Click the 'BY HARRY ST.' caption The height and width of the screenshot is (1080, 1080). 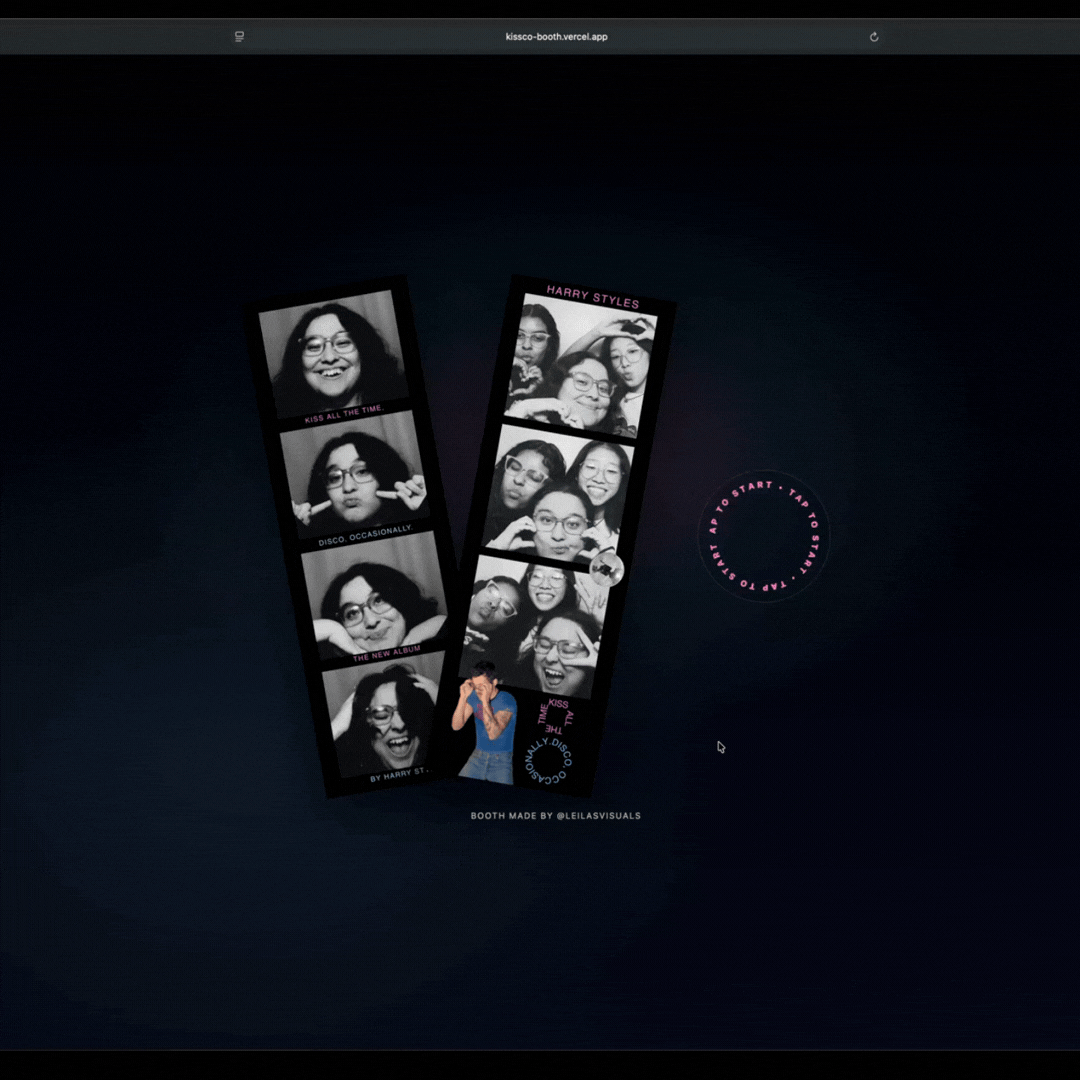(x=399, y=774)
